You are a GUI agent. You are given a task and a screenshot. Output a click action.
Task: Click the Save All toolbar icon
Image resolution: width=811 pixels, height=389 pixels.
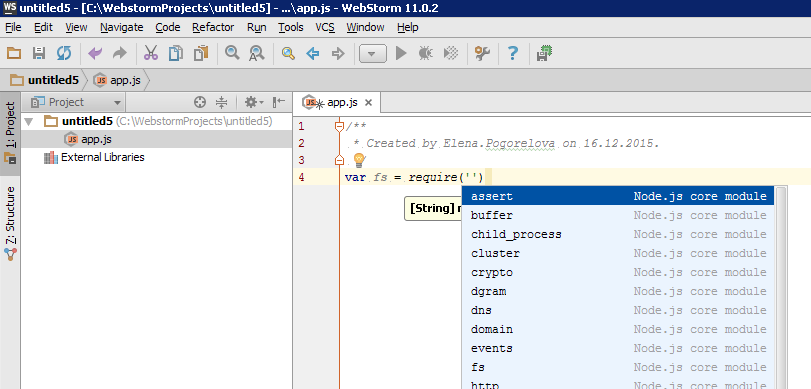click(39, 53)
